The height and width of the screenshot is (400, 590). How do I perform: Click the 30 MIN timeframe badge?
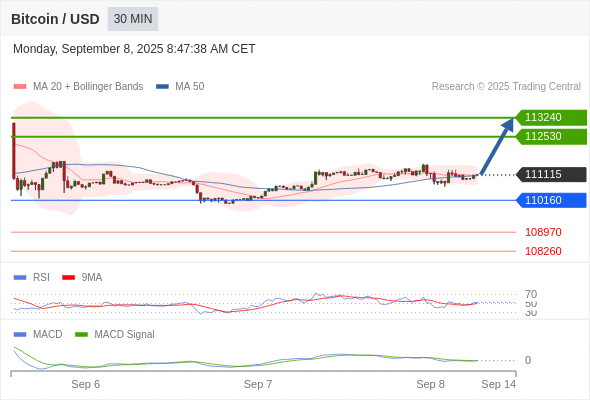pyautogui.click(x=133, y=19)
